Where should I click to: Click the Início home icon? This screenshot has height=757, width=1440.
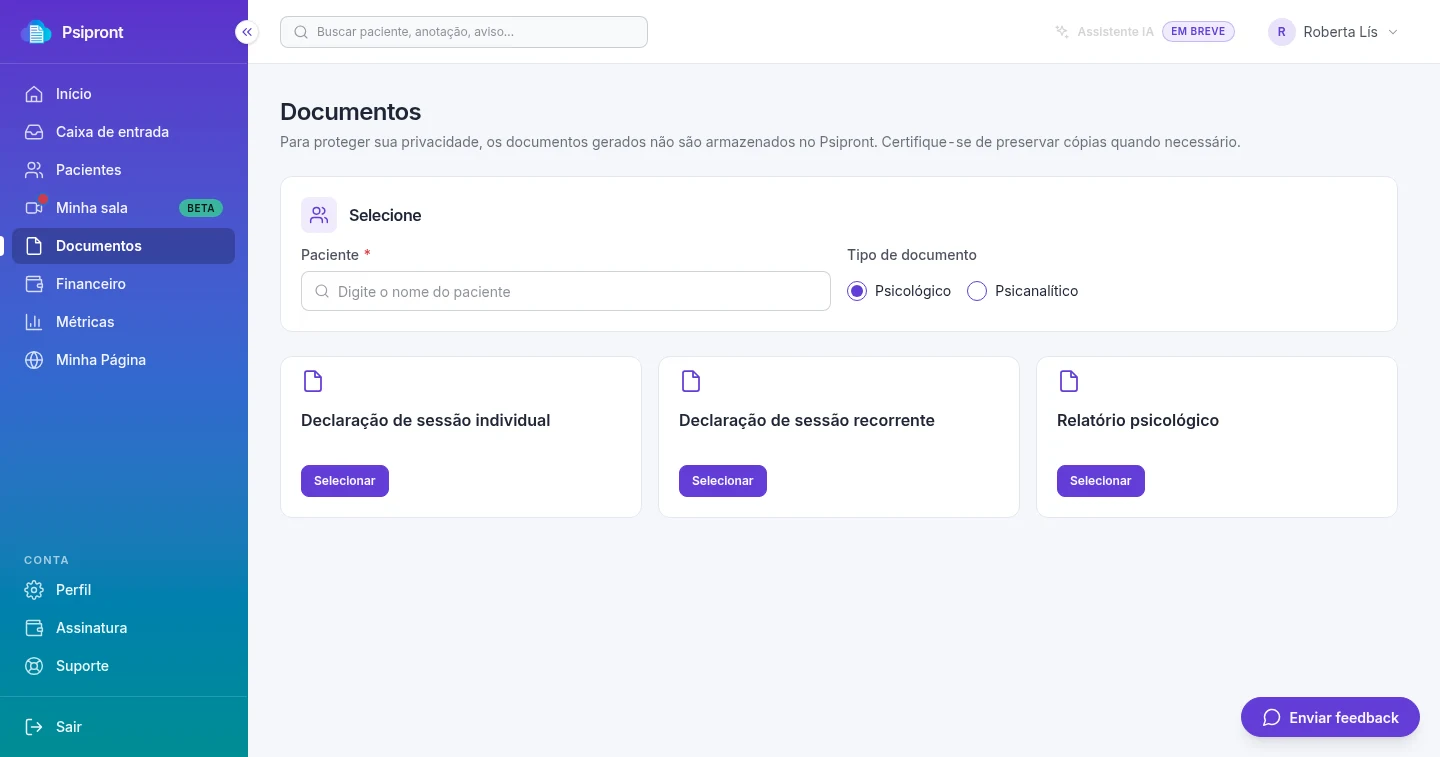pyautogui.click(x=34, y=94)
